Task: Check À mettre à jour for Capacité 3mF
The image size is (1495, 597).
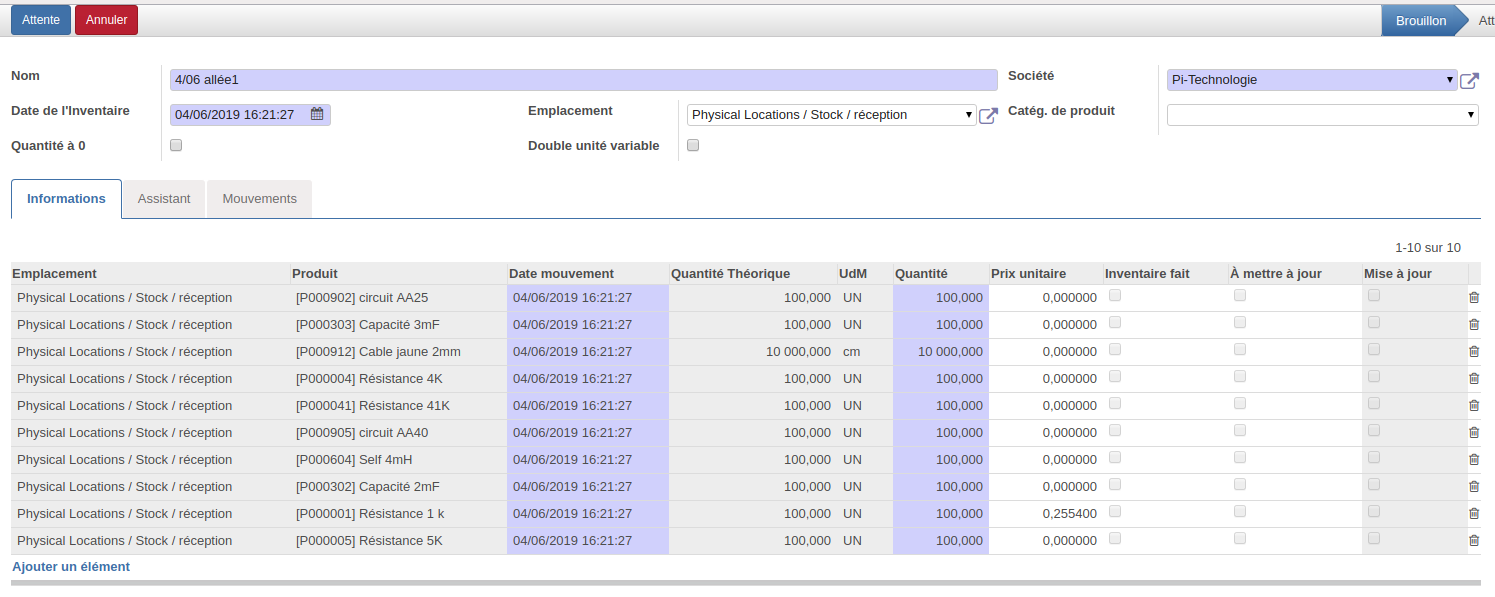Action: [x=1240, y=322]
